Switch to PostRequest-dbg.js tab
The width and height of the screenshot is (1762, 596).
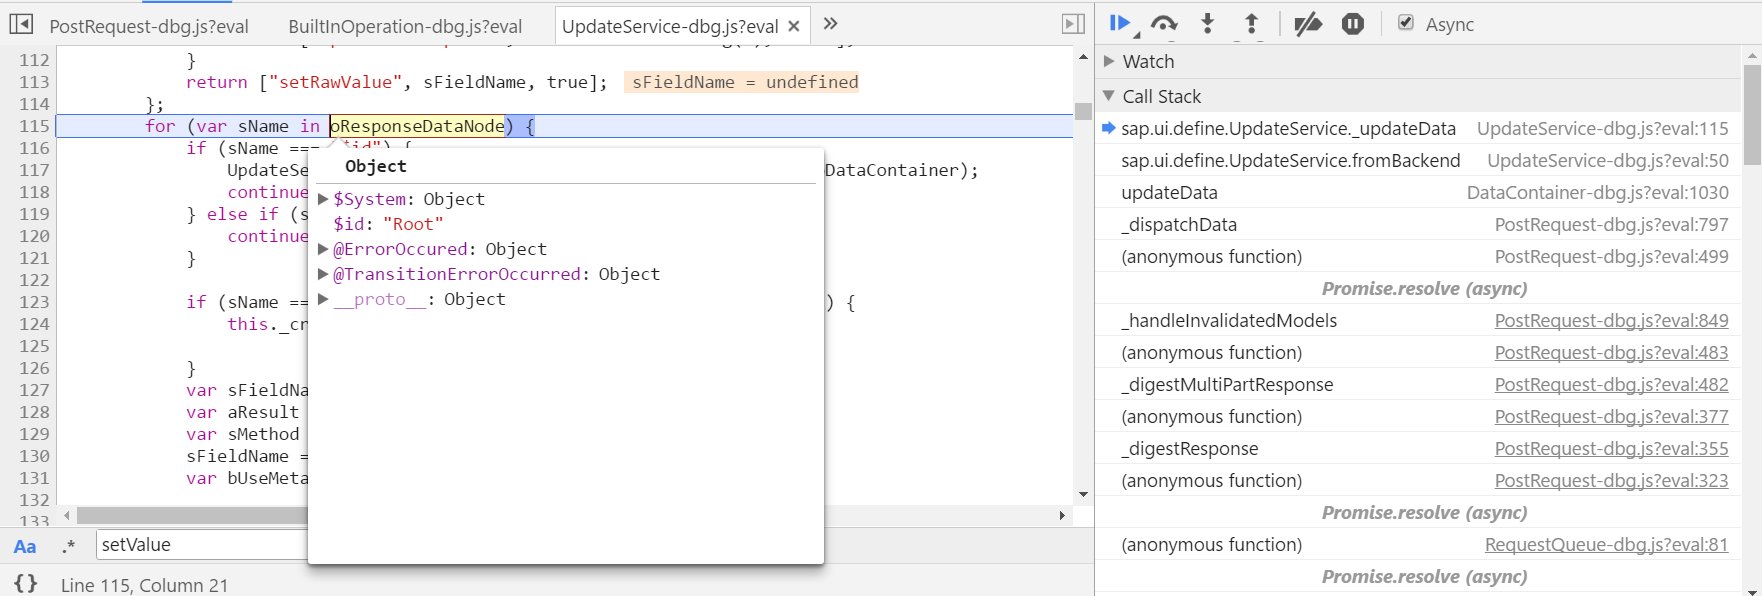(149, 27)
